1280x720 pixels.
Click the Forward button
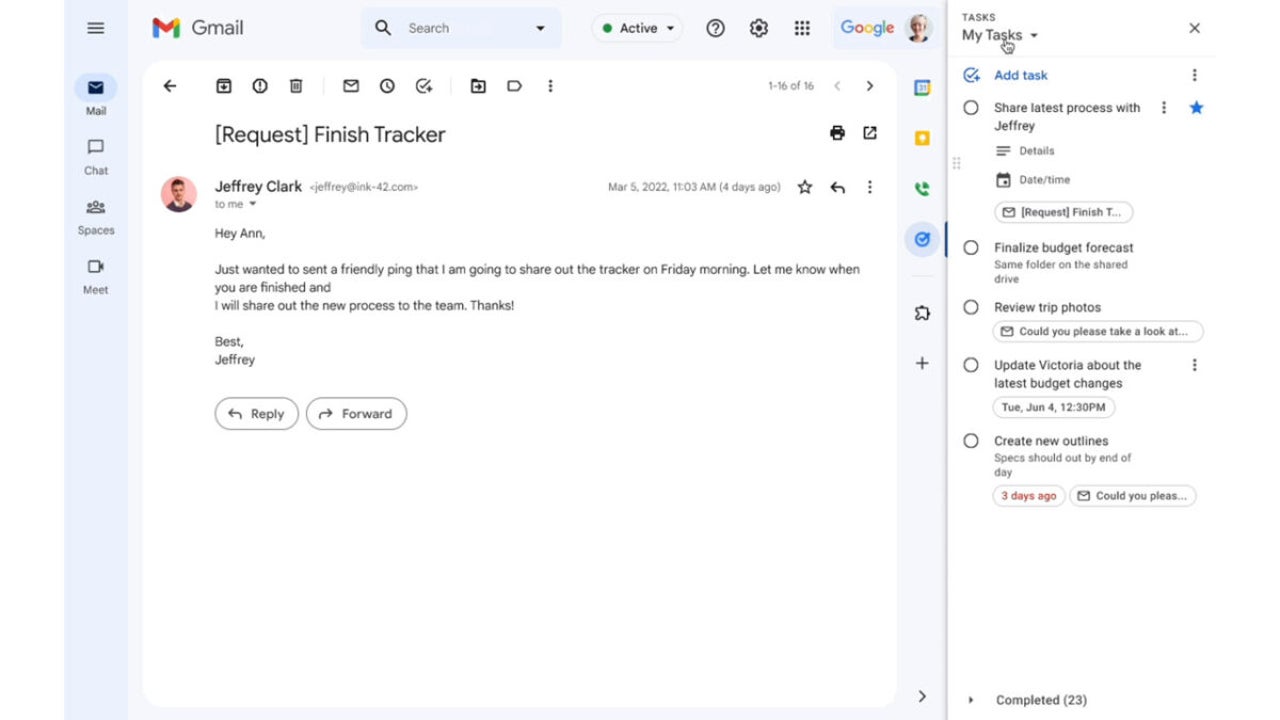tap(356, 414)
